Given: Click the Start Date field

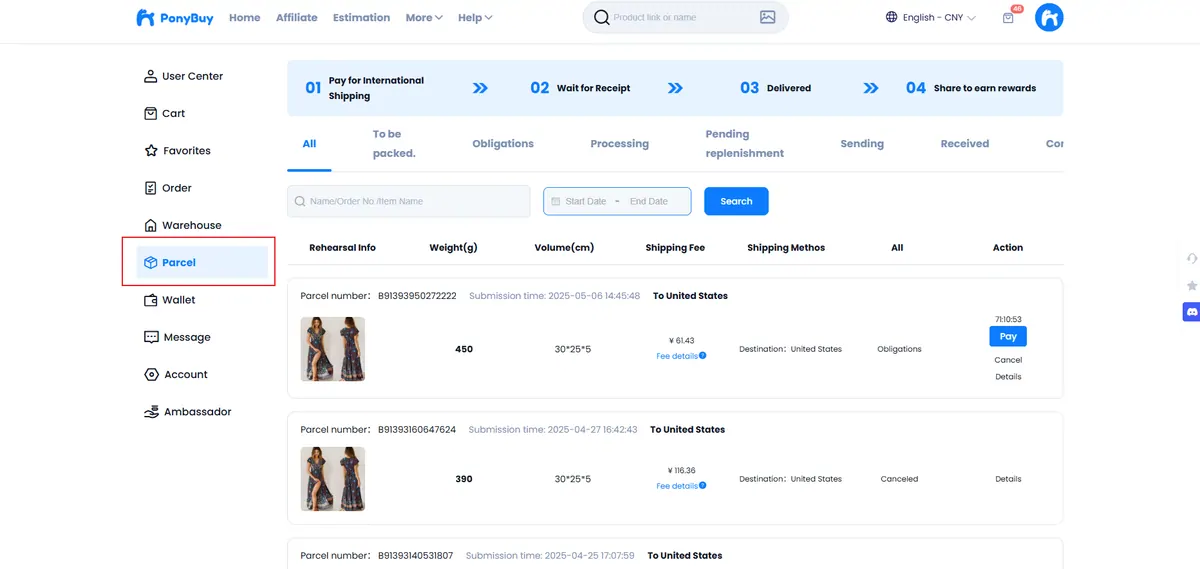Looking at the screenshot, I should 586,201.
